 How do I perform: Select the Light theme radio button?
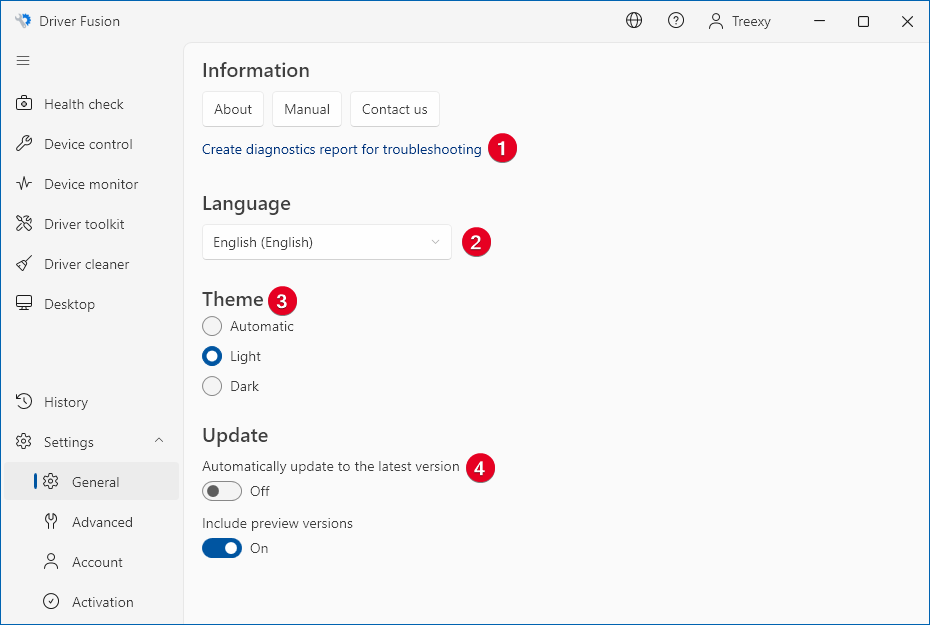[212, 356]
